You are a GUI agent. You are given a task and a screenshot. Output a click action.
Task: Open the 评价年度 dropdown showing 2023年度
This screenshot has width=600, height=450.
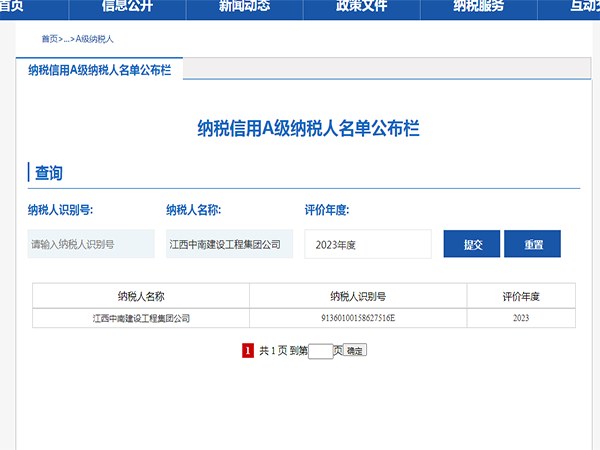368,244
